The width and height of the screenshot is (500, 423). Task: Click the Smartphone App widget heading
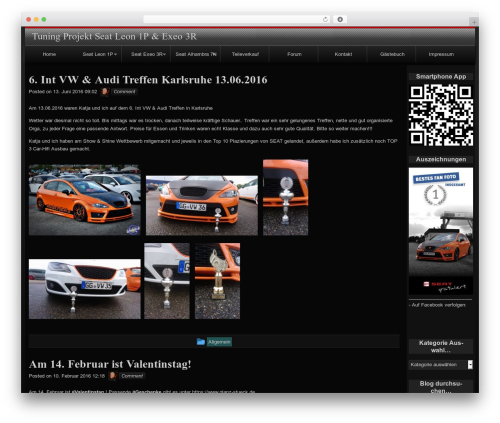(441, 77)
